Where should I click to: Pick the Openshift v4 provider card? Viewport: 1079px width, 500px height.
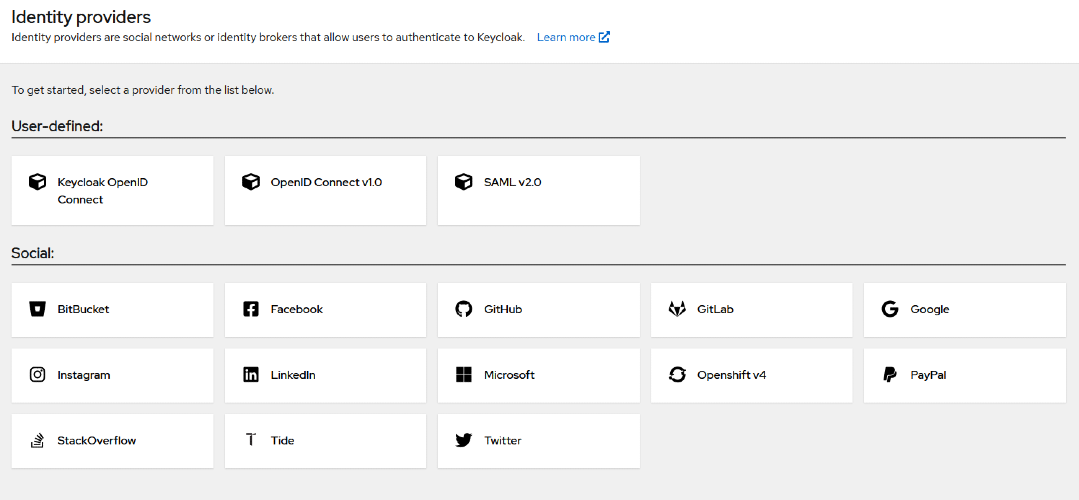click(751, 375)
